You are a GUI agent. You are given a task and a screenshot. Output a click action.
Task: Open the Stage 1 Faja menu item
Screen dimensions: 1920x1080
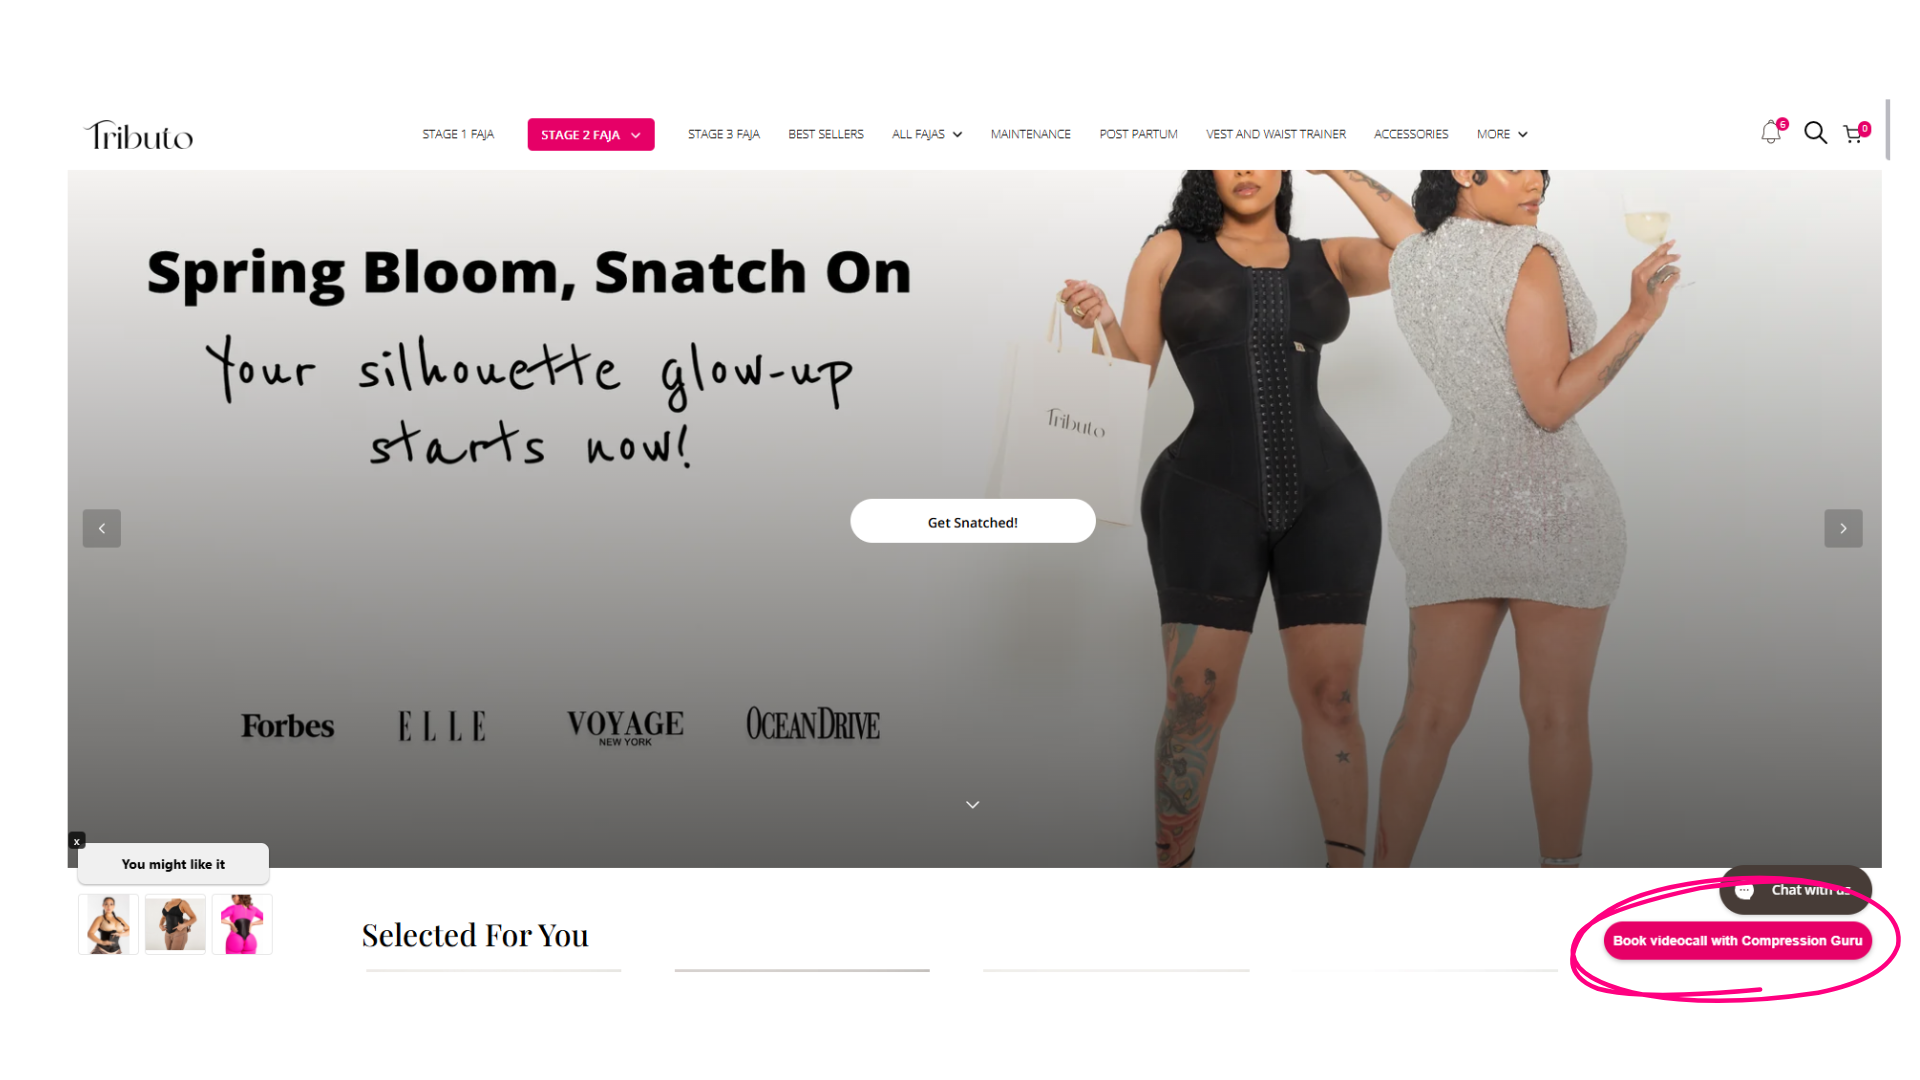click(458, 134)
